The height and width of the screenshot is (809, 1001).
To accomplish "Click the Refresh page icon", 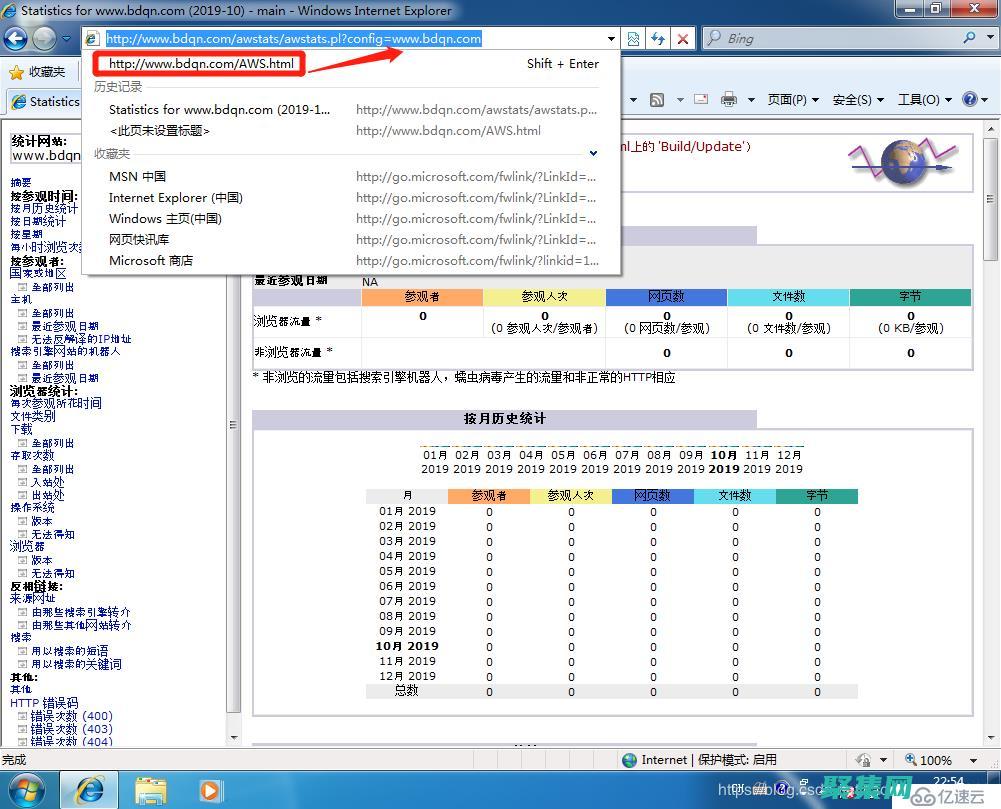I will coord(657,38).
